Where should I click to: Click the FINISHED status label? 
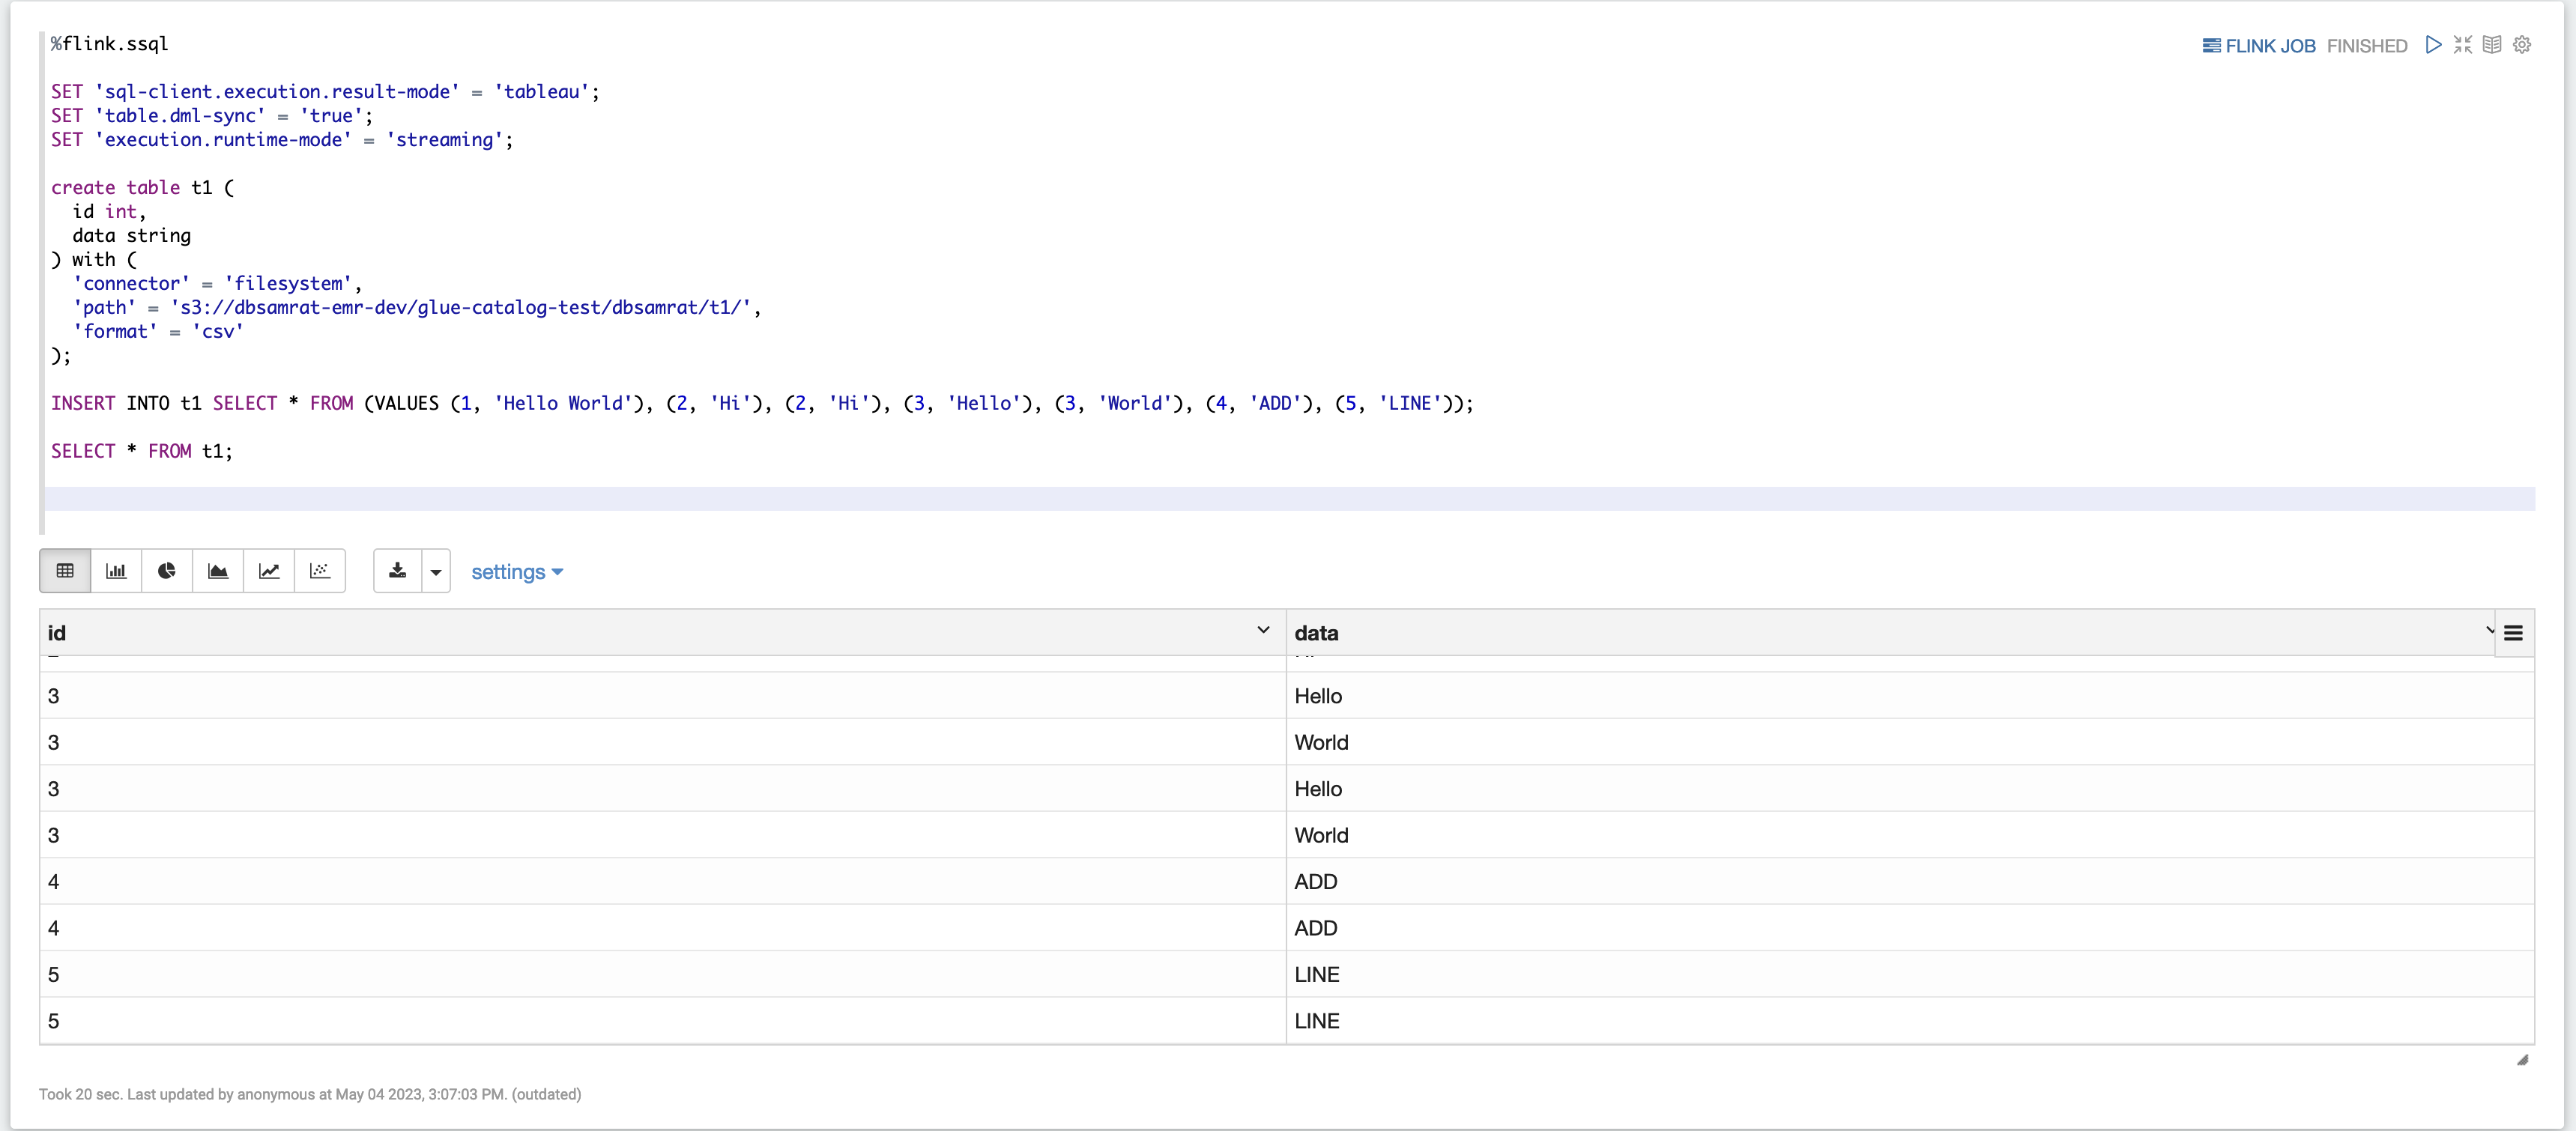pos(2366,45)
